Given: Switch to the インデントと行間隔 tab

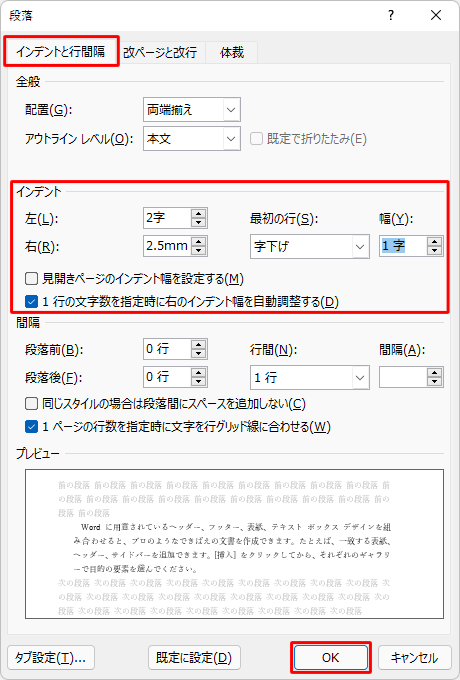Looking at the screenshot, I should (61, 52).
